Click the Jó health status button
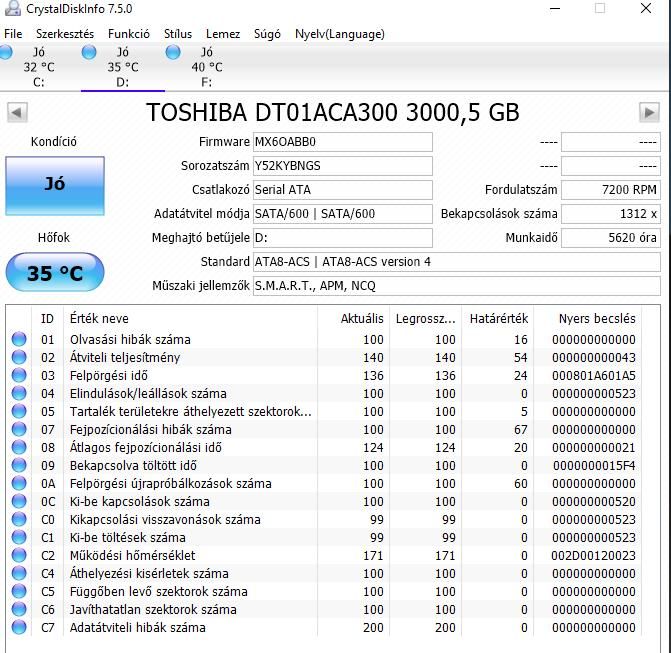 [x=55, y=185]
